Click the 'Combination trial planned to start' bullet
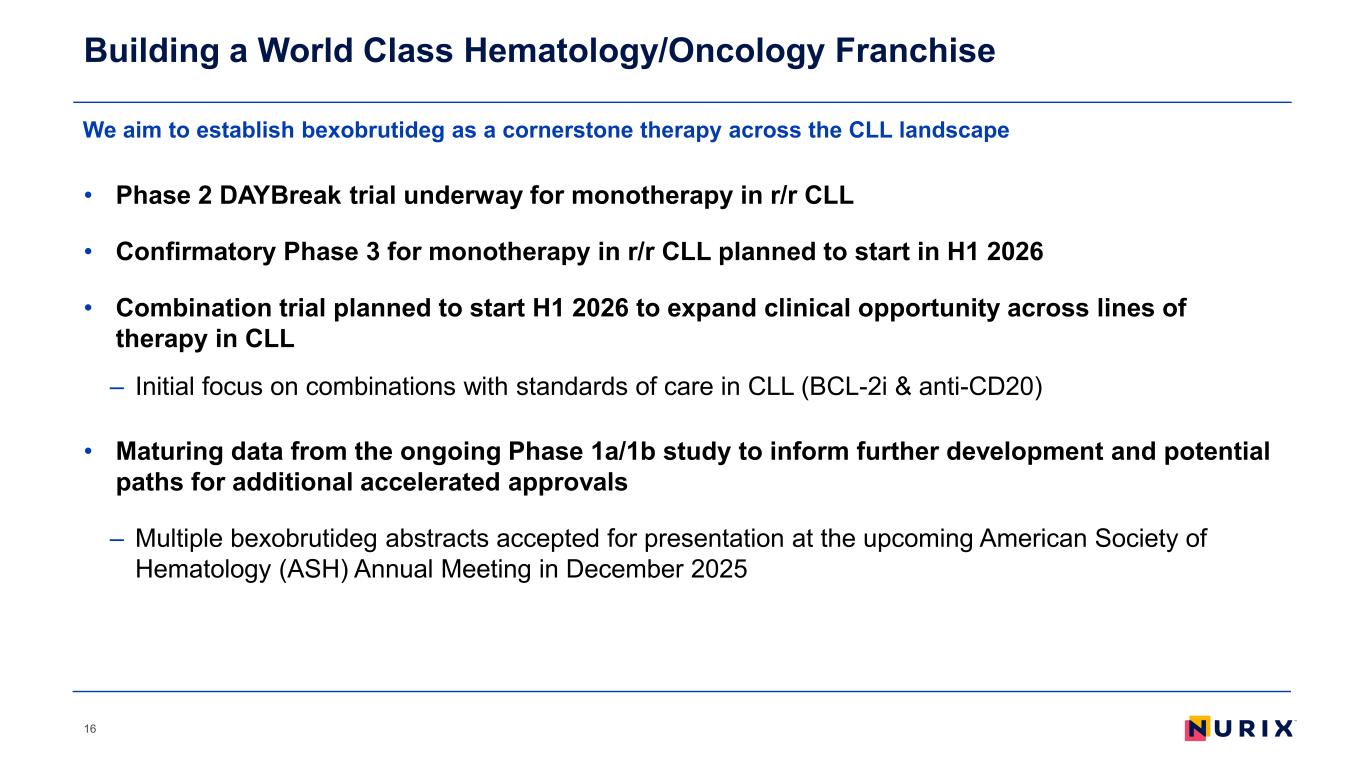Image resolution: width=1365 pixels, height=768 pixels. [x=650, y=323]
